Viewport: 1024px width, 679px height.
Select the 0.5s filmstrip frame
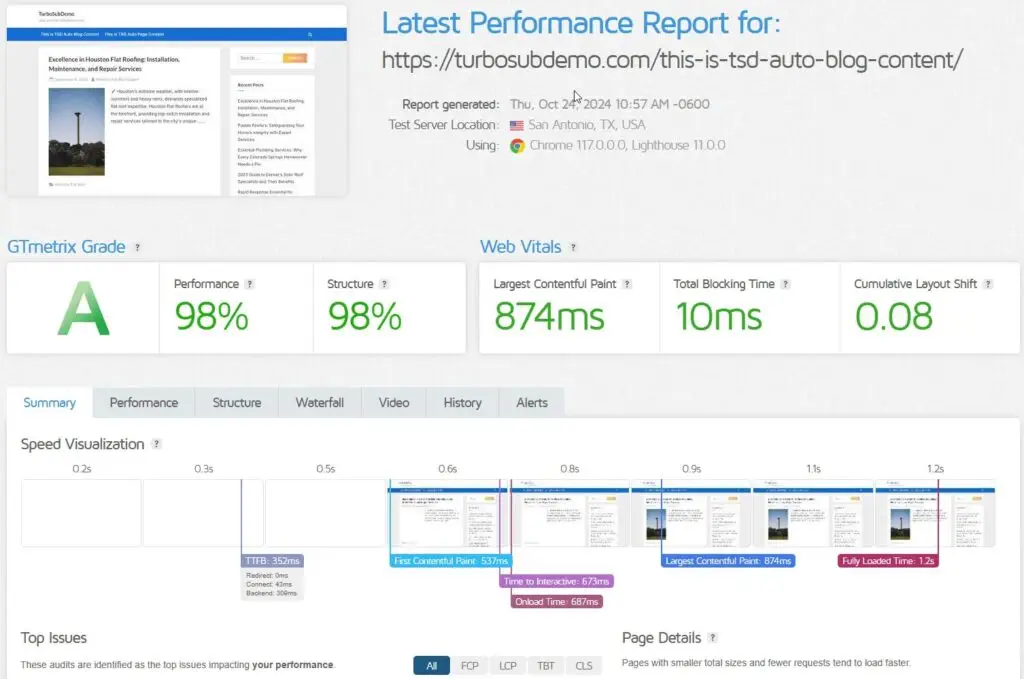click(325, 513)
